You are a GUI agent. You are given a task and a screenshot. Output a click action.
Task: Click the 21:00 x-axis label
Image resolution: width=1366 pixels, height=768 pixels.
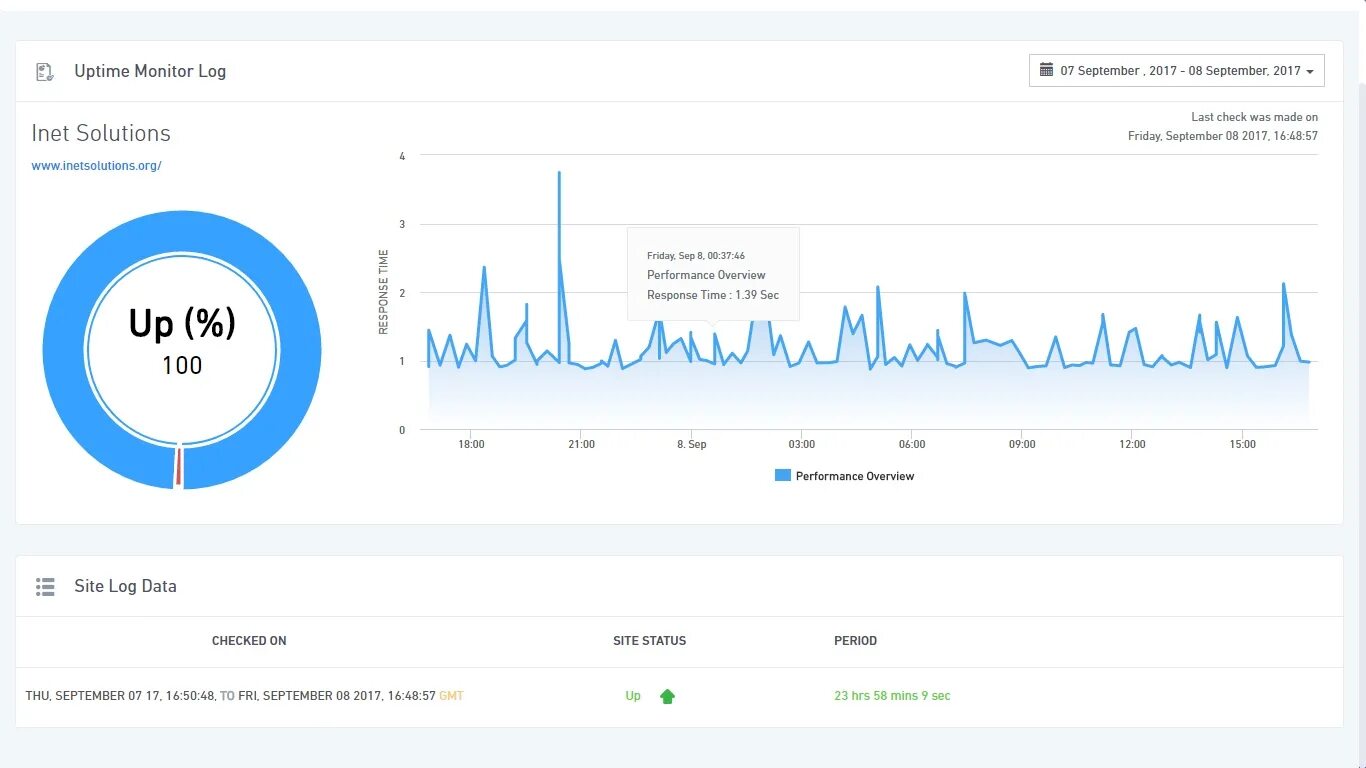pos(581,444)
